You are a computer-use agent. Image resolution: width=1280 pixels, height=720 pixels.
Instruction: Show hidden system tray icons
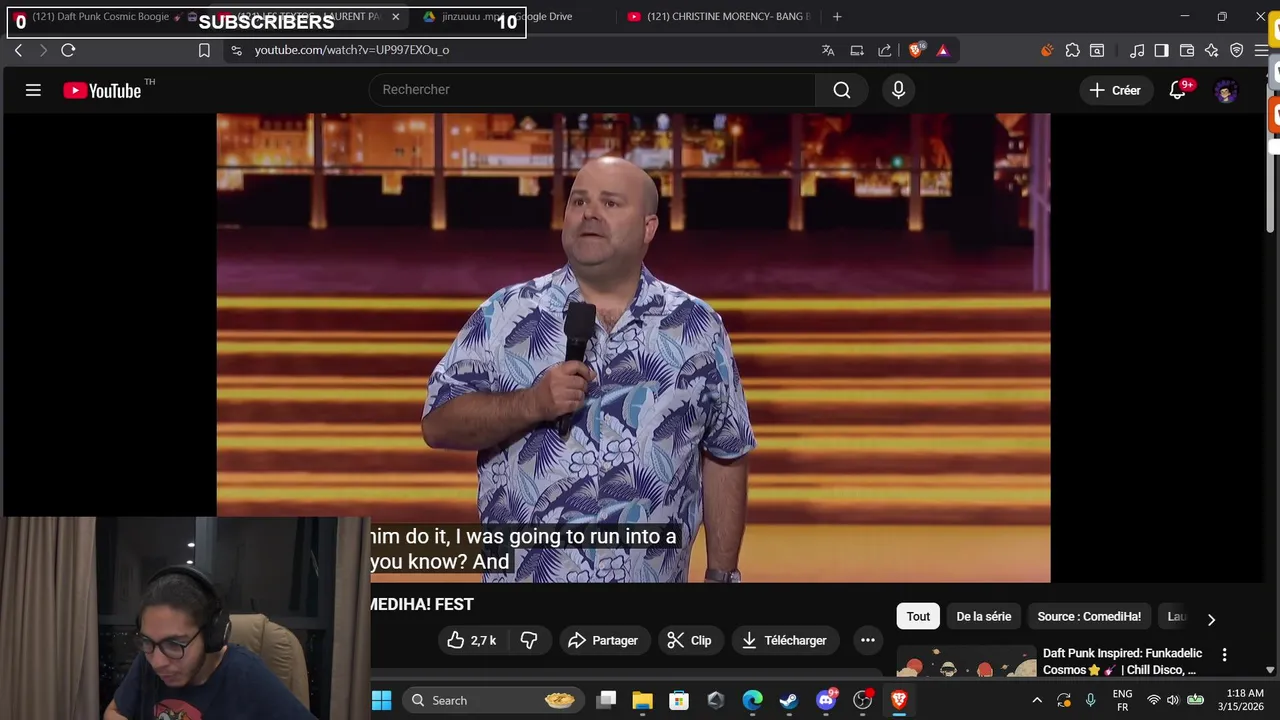(x=1037, y=701)
